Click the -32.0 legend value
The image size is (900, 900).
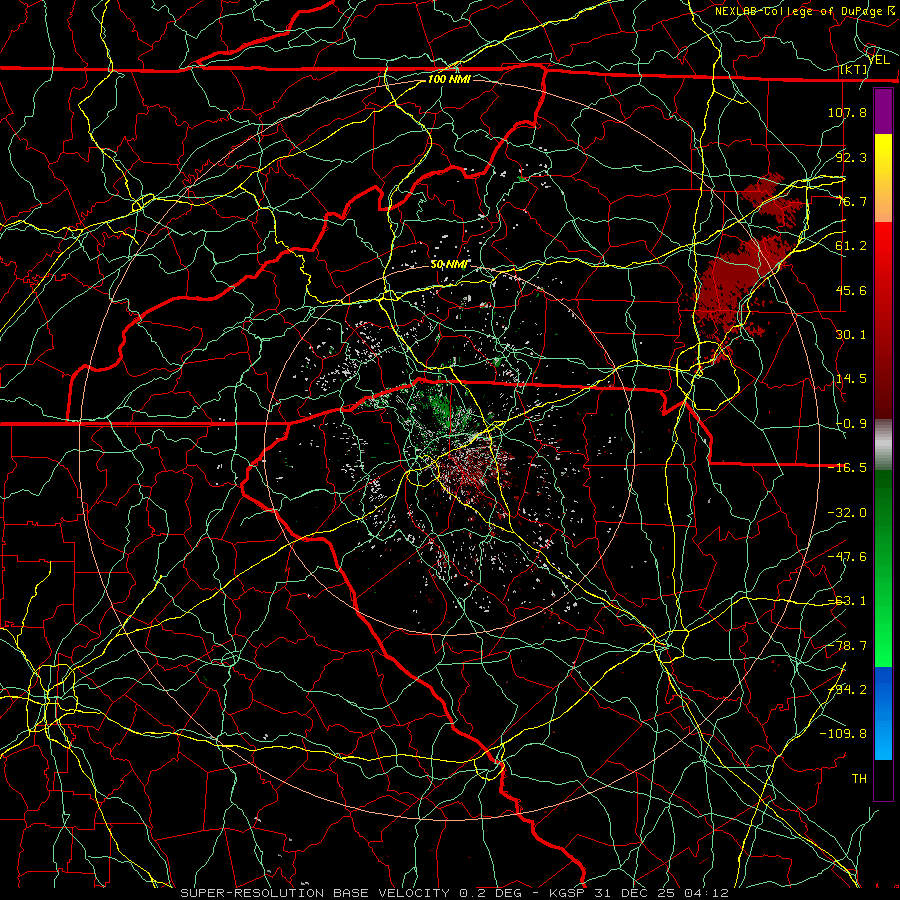point(847,513)
